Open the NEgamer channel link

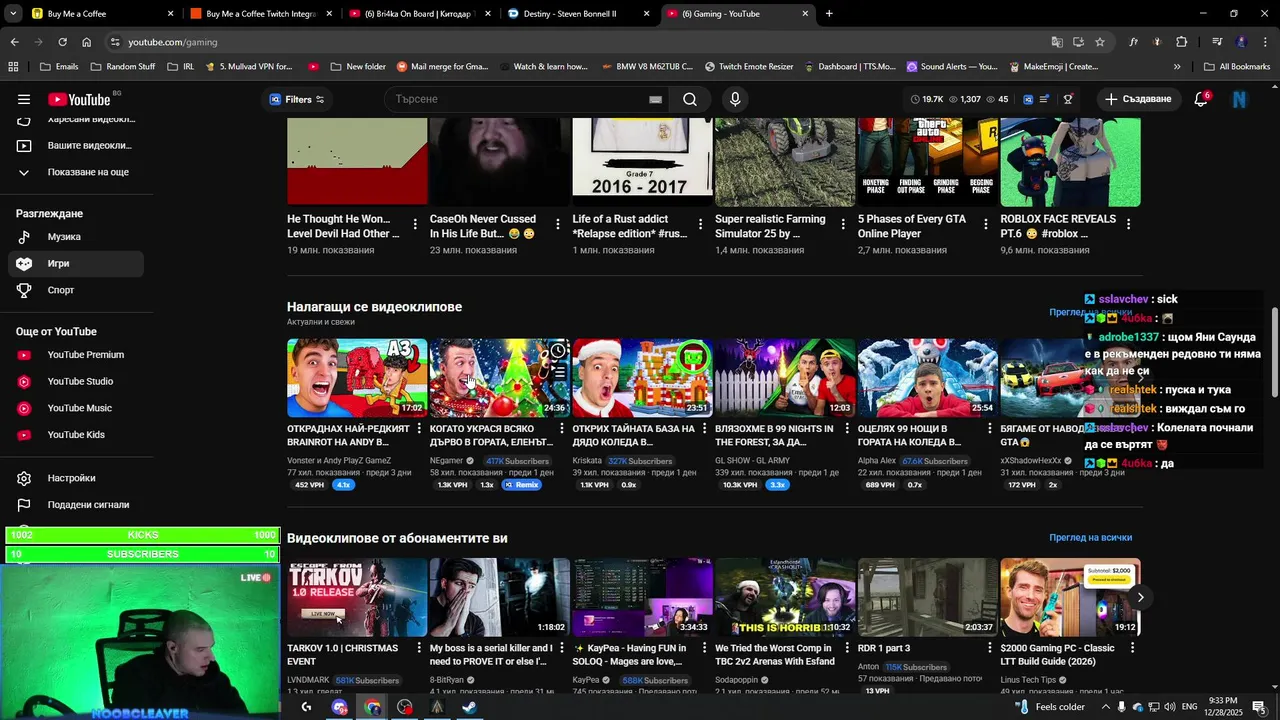pos(447,461)
